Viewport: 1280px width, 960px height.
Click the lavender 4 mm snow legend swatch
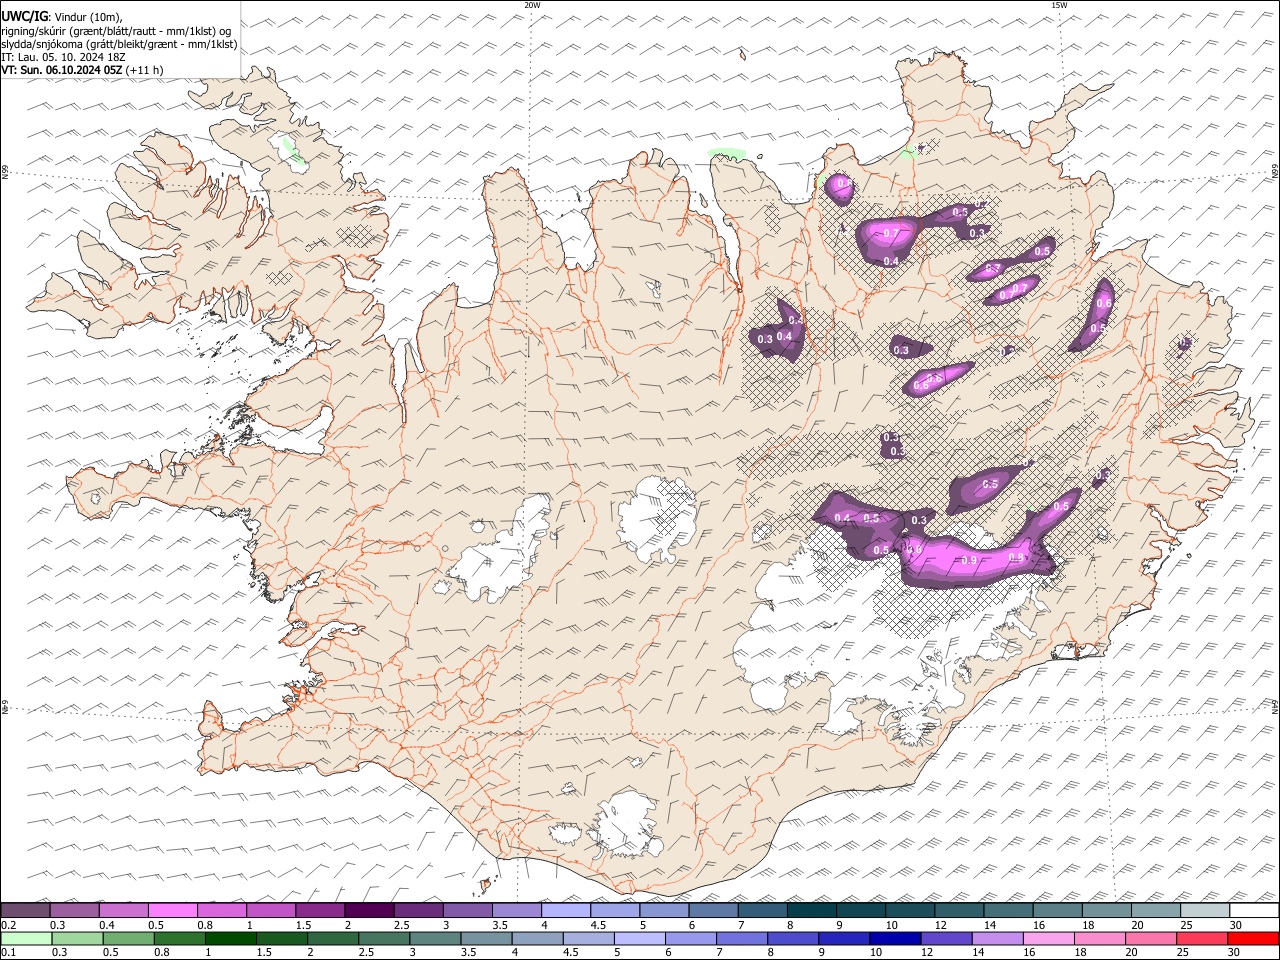[566, 910]
